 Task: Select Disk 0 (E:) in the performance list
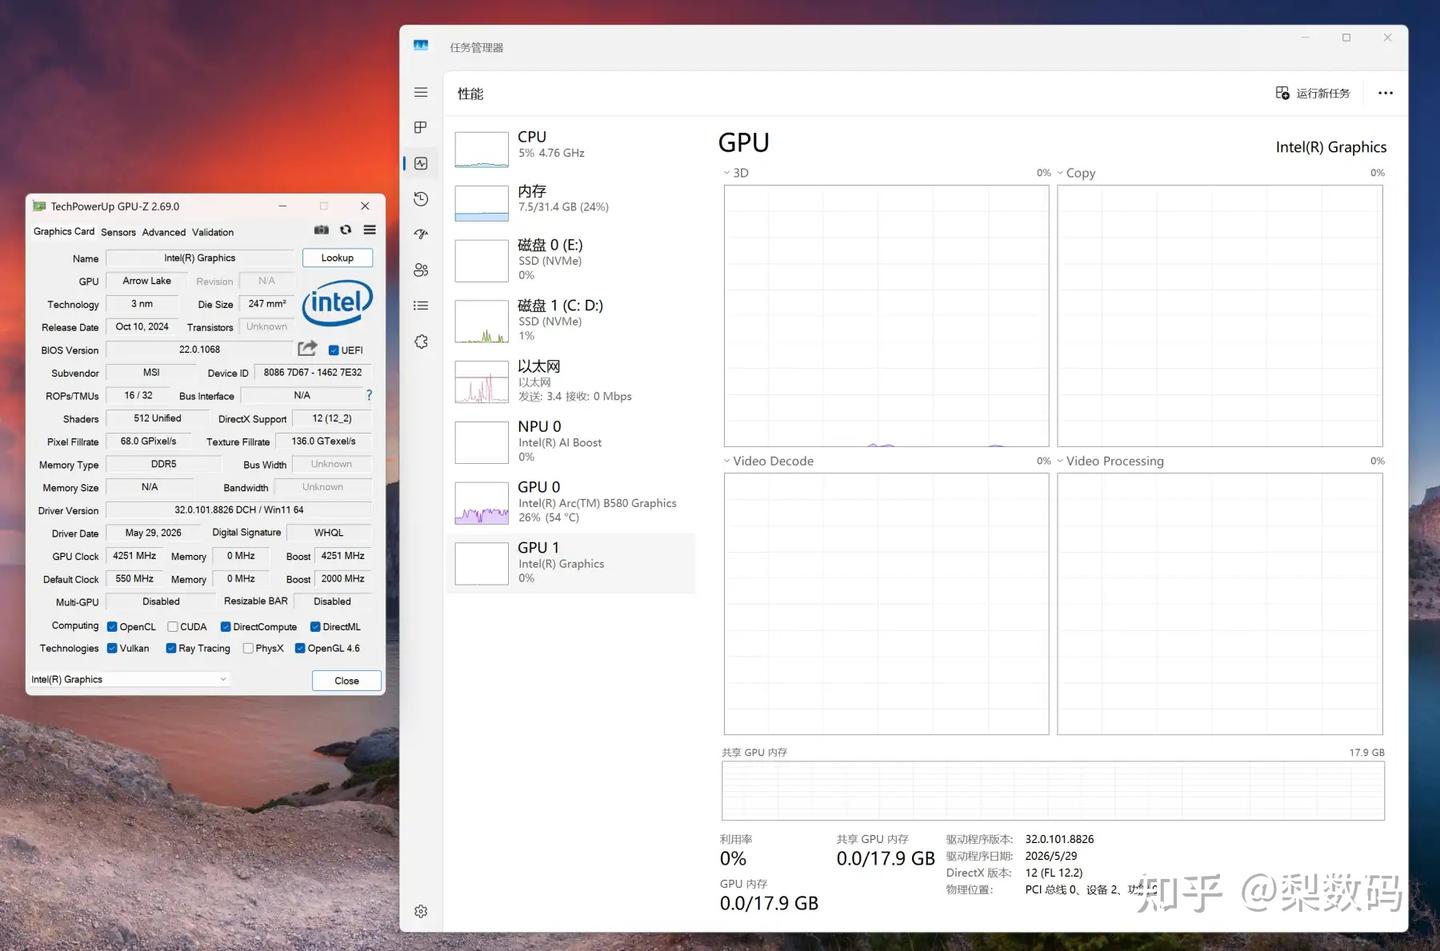coord(571,260)
